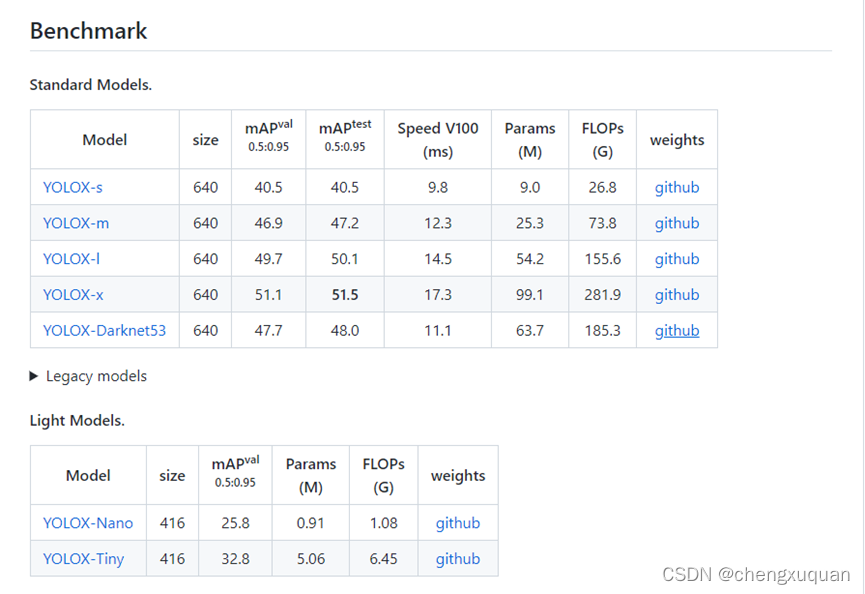Download YOLOX-m weights via github link
Image resolution: width=865 pixels, height=594 pixels.
click(677, 224)
